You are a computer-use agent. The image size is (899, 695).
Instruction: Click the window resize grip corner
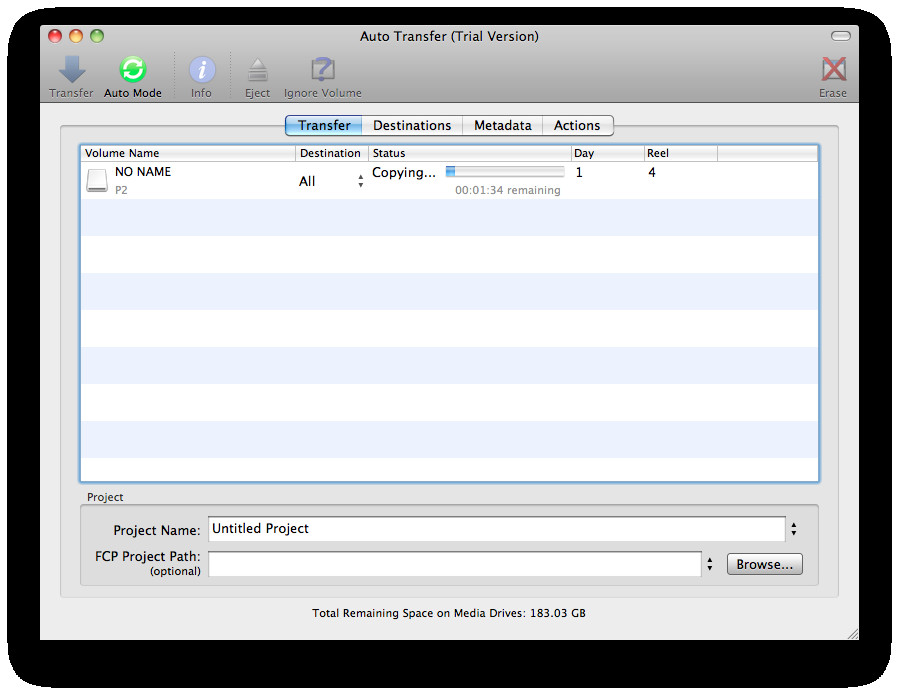point(853,634)
